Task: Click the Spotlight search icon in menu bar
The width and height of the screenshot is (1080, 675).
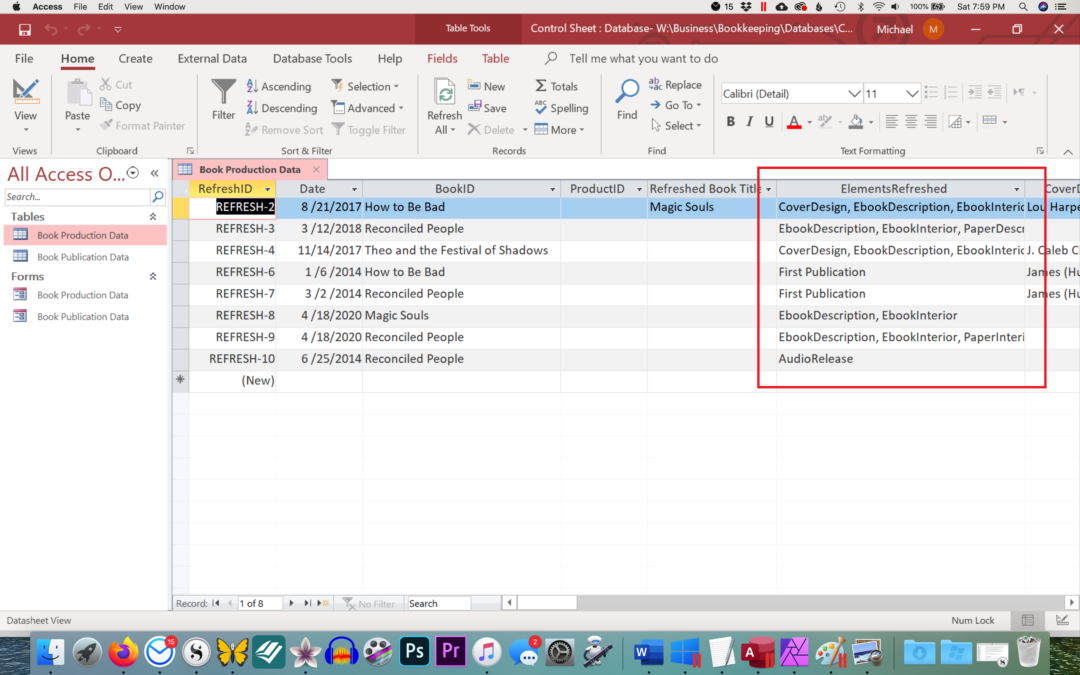Action: (1024, 7)
